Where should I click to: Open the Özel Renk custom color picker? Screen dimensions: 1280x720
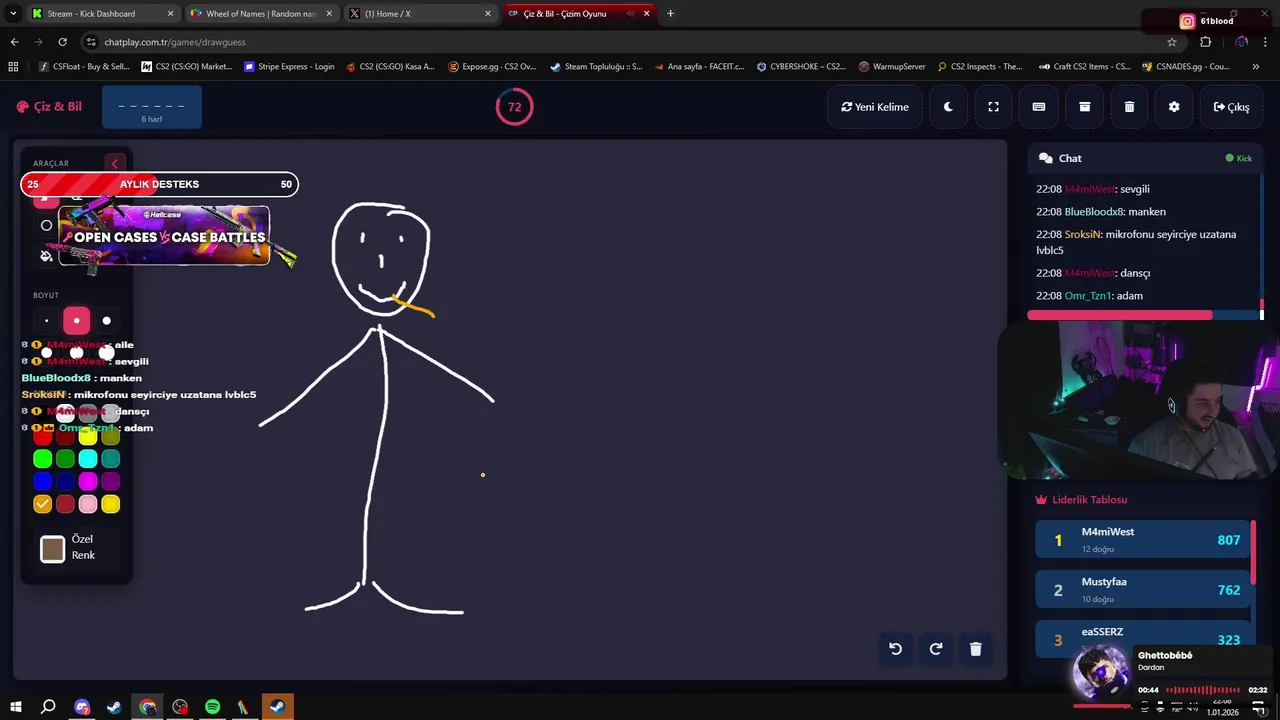tap(52, 548)
